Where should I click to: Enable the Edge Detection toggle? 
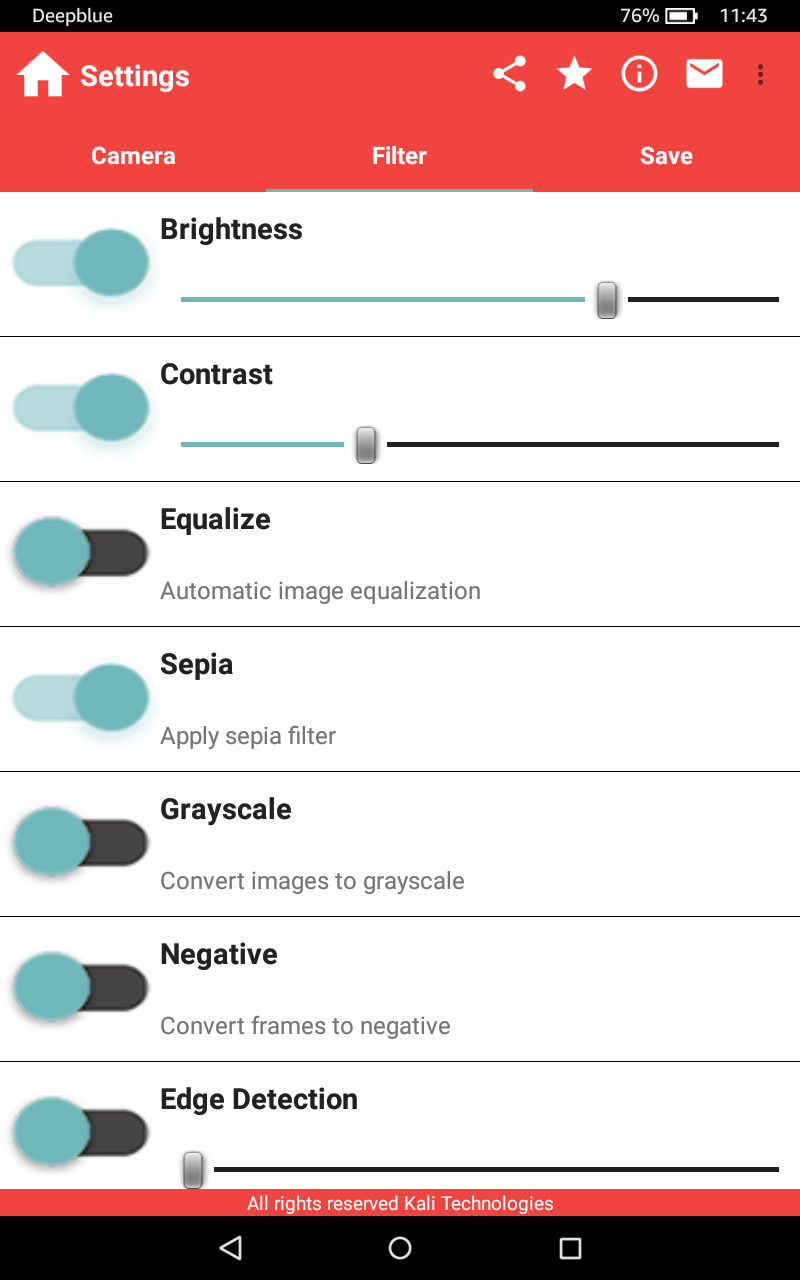(81, 1133)
